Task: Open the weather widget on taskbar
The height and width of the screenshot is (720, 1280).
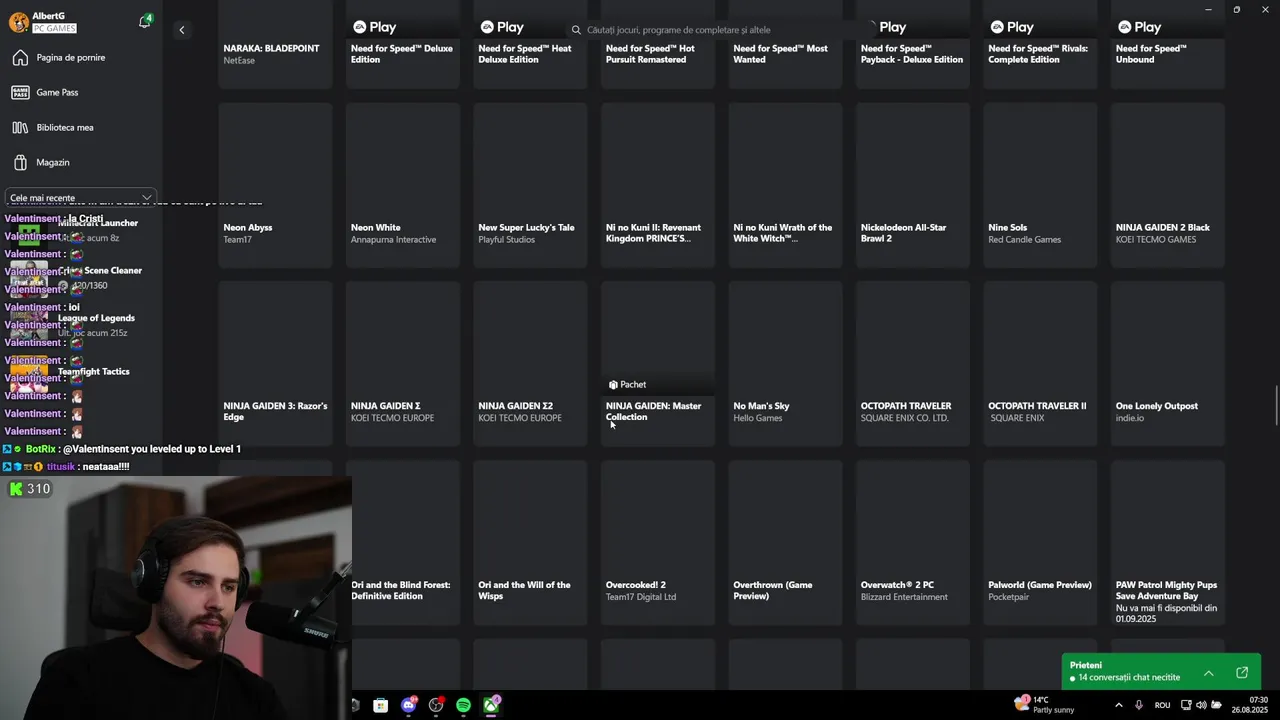Action: (x=1045, y=705)
